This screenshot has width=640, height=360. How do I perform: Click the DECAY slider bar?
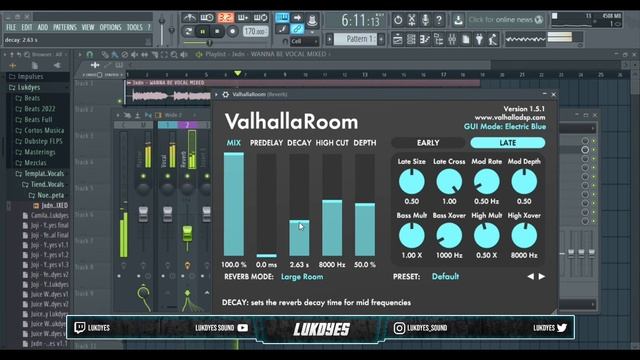[x=299, y=204]
